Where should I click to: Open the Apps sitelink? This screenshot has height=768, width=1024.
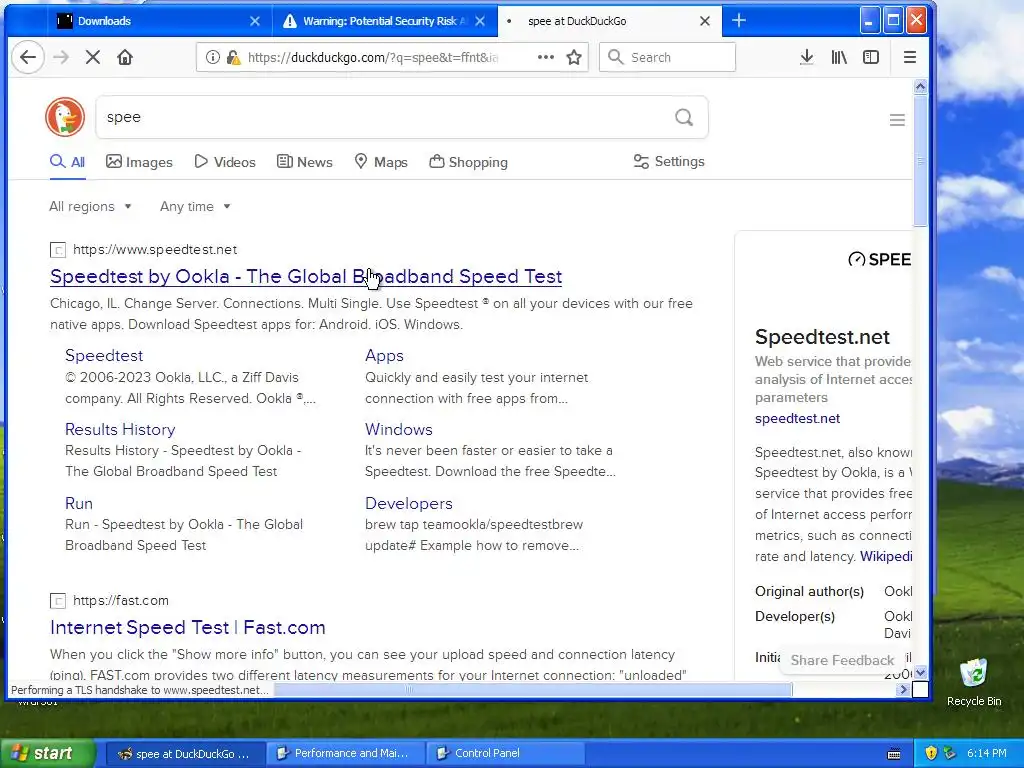384,355
